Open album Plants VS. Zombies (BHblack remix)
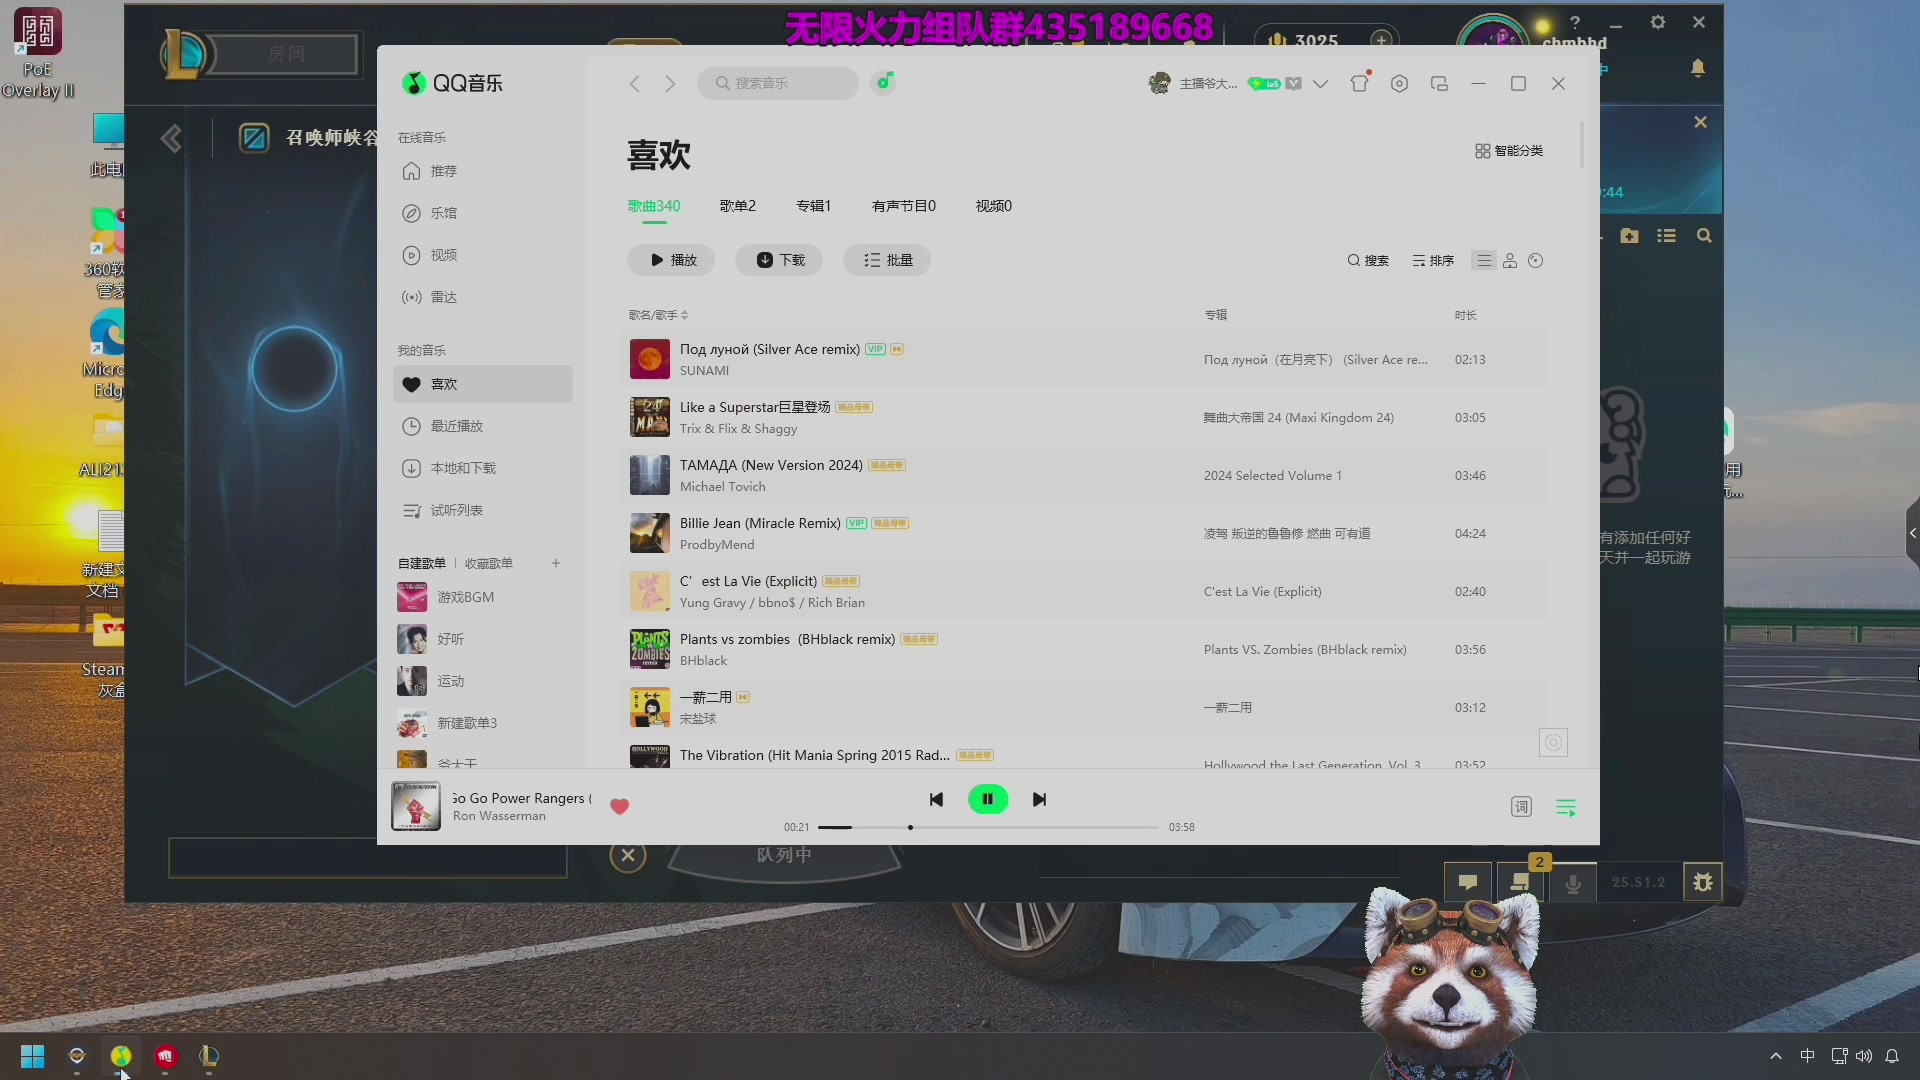This screenshot has width=1920, height=1080. 1305,650
